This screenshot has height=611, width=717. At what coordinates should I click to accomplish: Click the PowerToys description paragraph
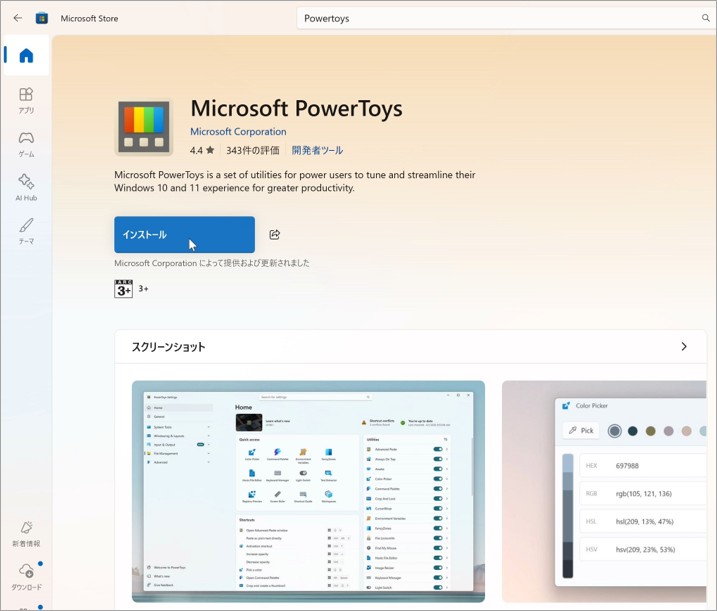click(295, 182)
